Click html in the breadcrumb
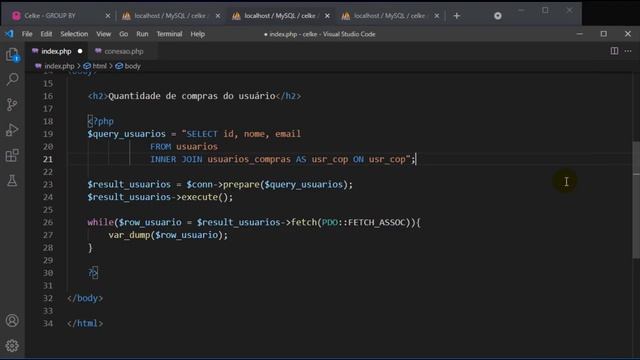Screen dimensions: 640x360 click(99, 66)
